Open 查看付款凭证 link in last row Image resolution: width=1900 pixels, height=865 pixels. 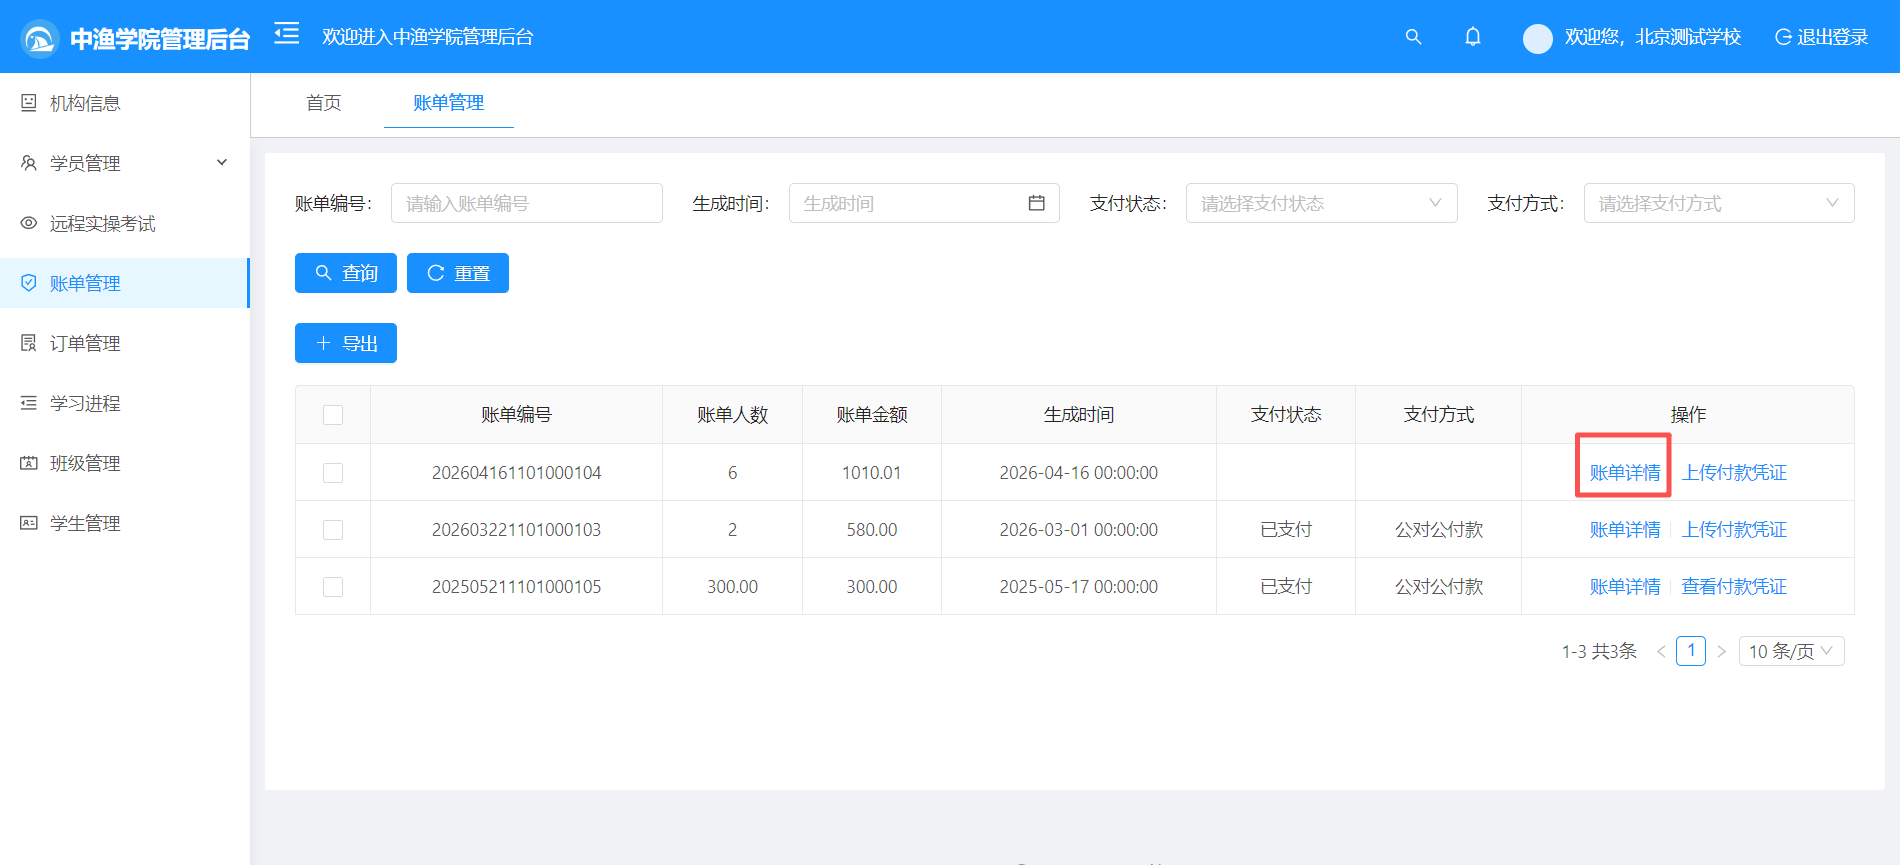click(x=1734, y=587)
